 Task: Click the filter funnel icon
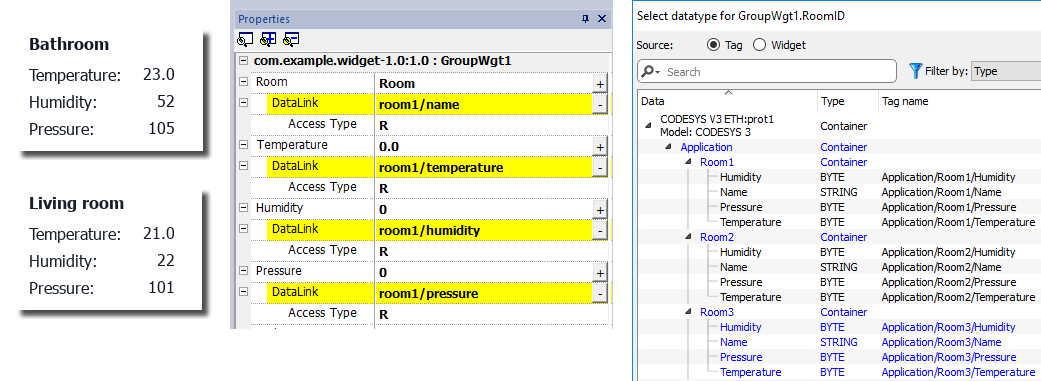point(916,71)
